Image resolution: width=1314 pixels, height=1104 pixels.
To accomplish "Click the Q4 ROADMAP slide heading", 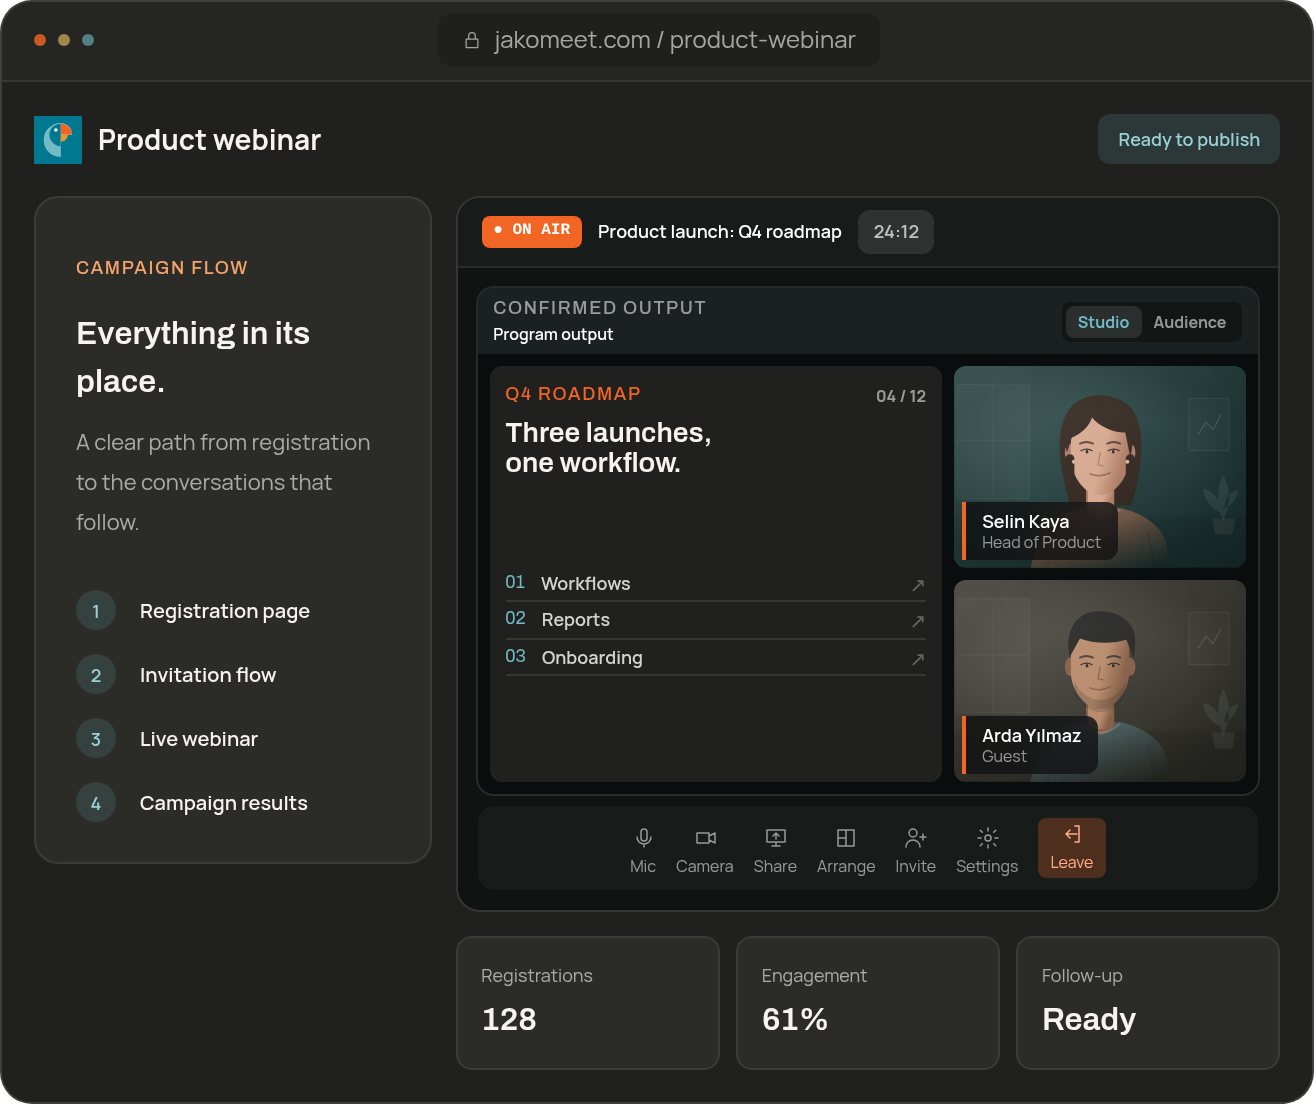I will click(x=573, y=394).
